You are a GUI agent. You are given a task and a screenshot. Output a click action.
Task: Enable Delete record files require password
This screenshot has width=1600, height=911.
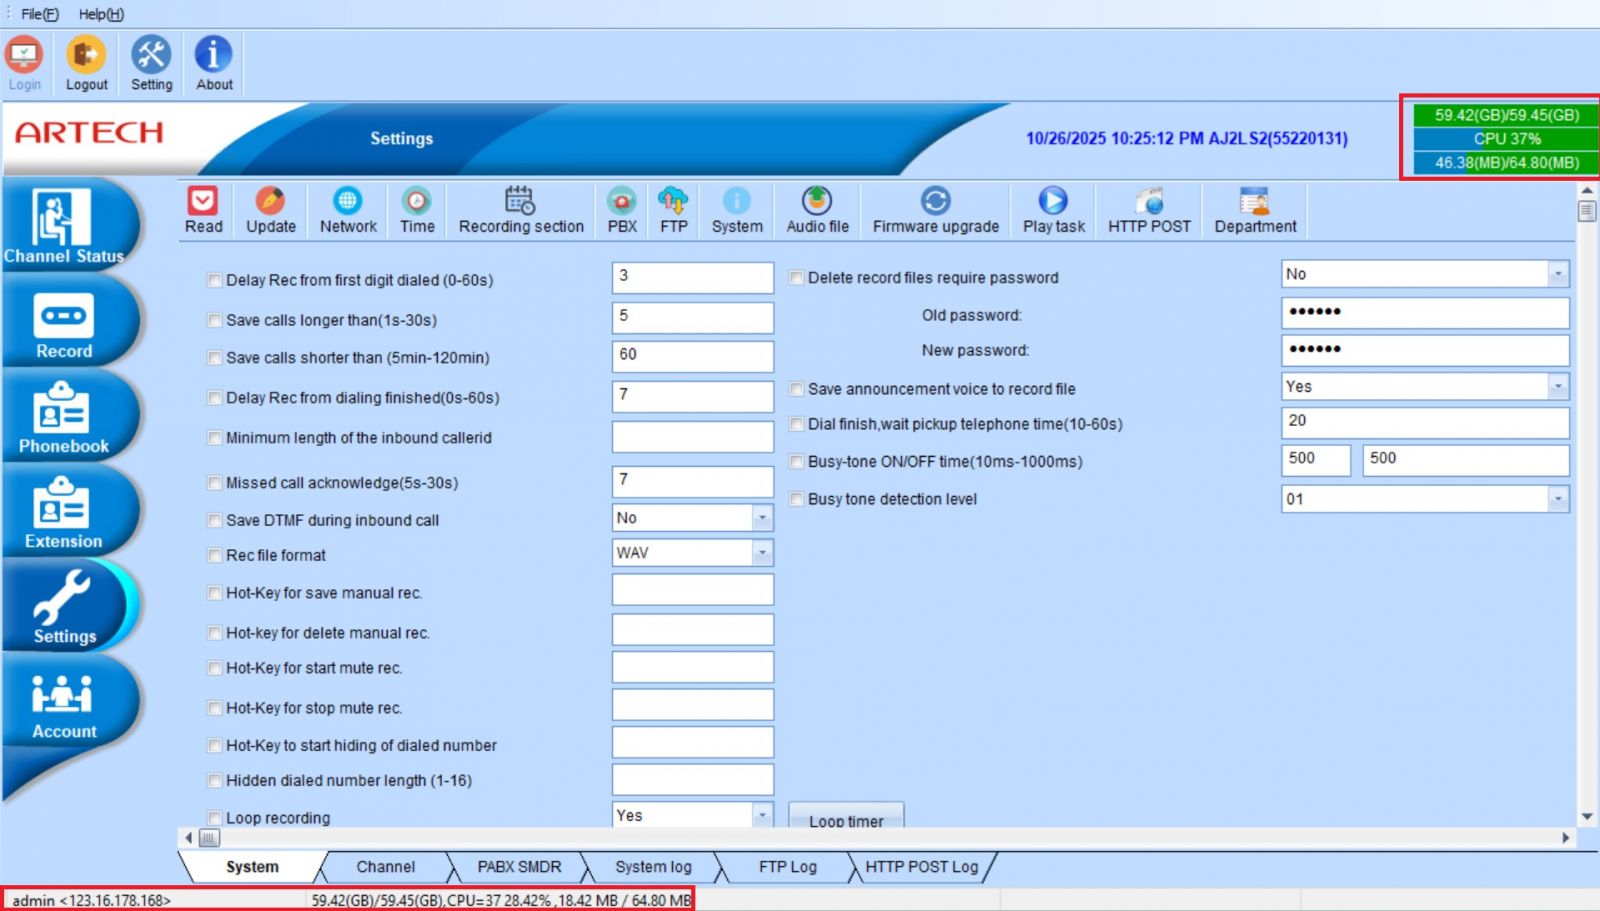794,278
